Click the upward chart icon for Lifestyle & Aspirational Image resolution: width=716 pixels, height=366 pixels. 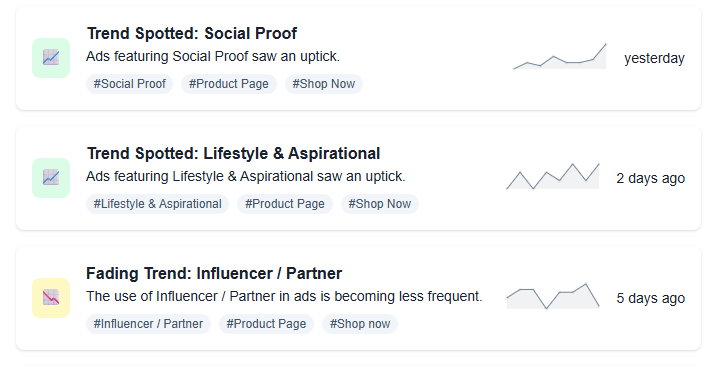51,178
